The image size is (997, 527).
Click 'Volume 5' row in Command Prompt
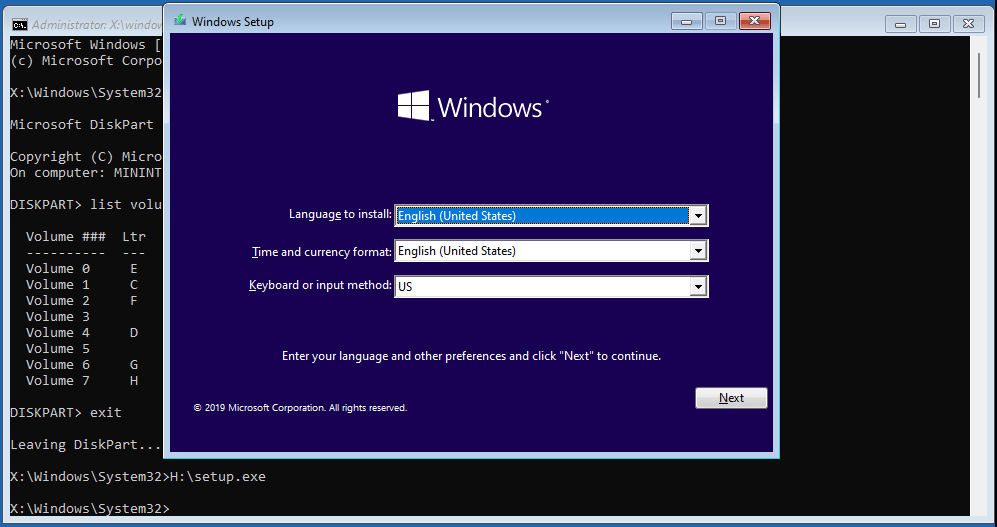point(58,348)
